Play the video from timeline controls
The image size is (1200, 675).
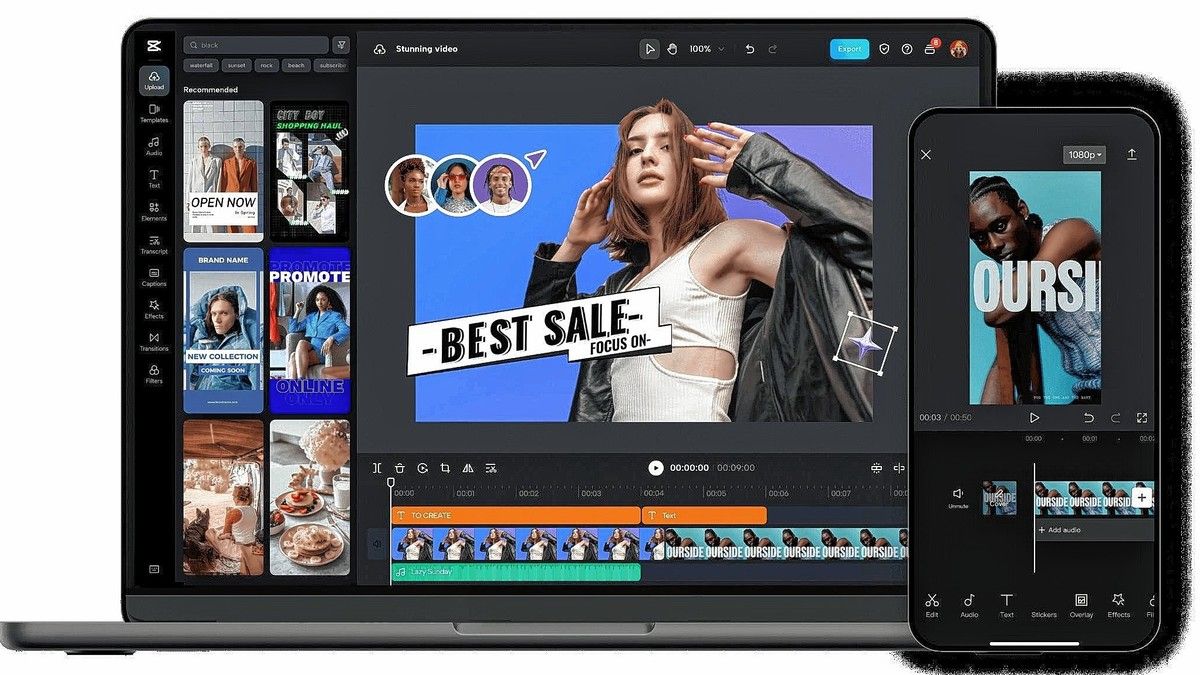click(x=655, y=468)
